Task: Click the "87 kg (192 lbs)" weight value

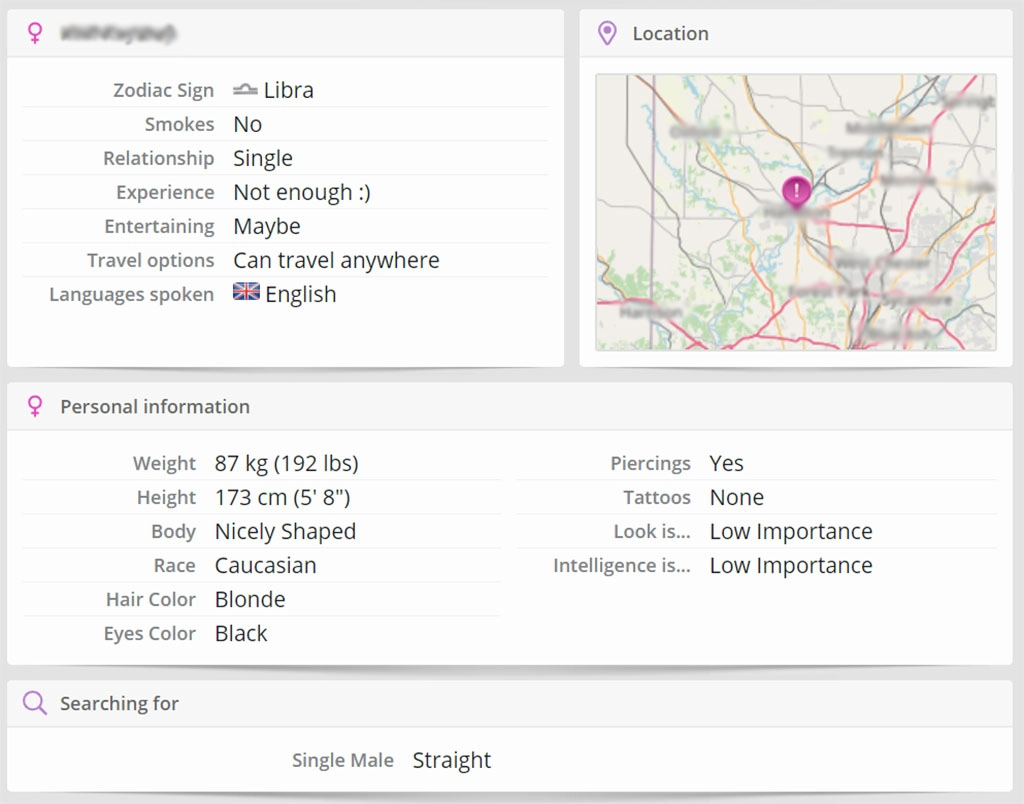Action: [x=286, y=464]
